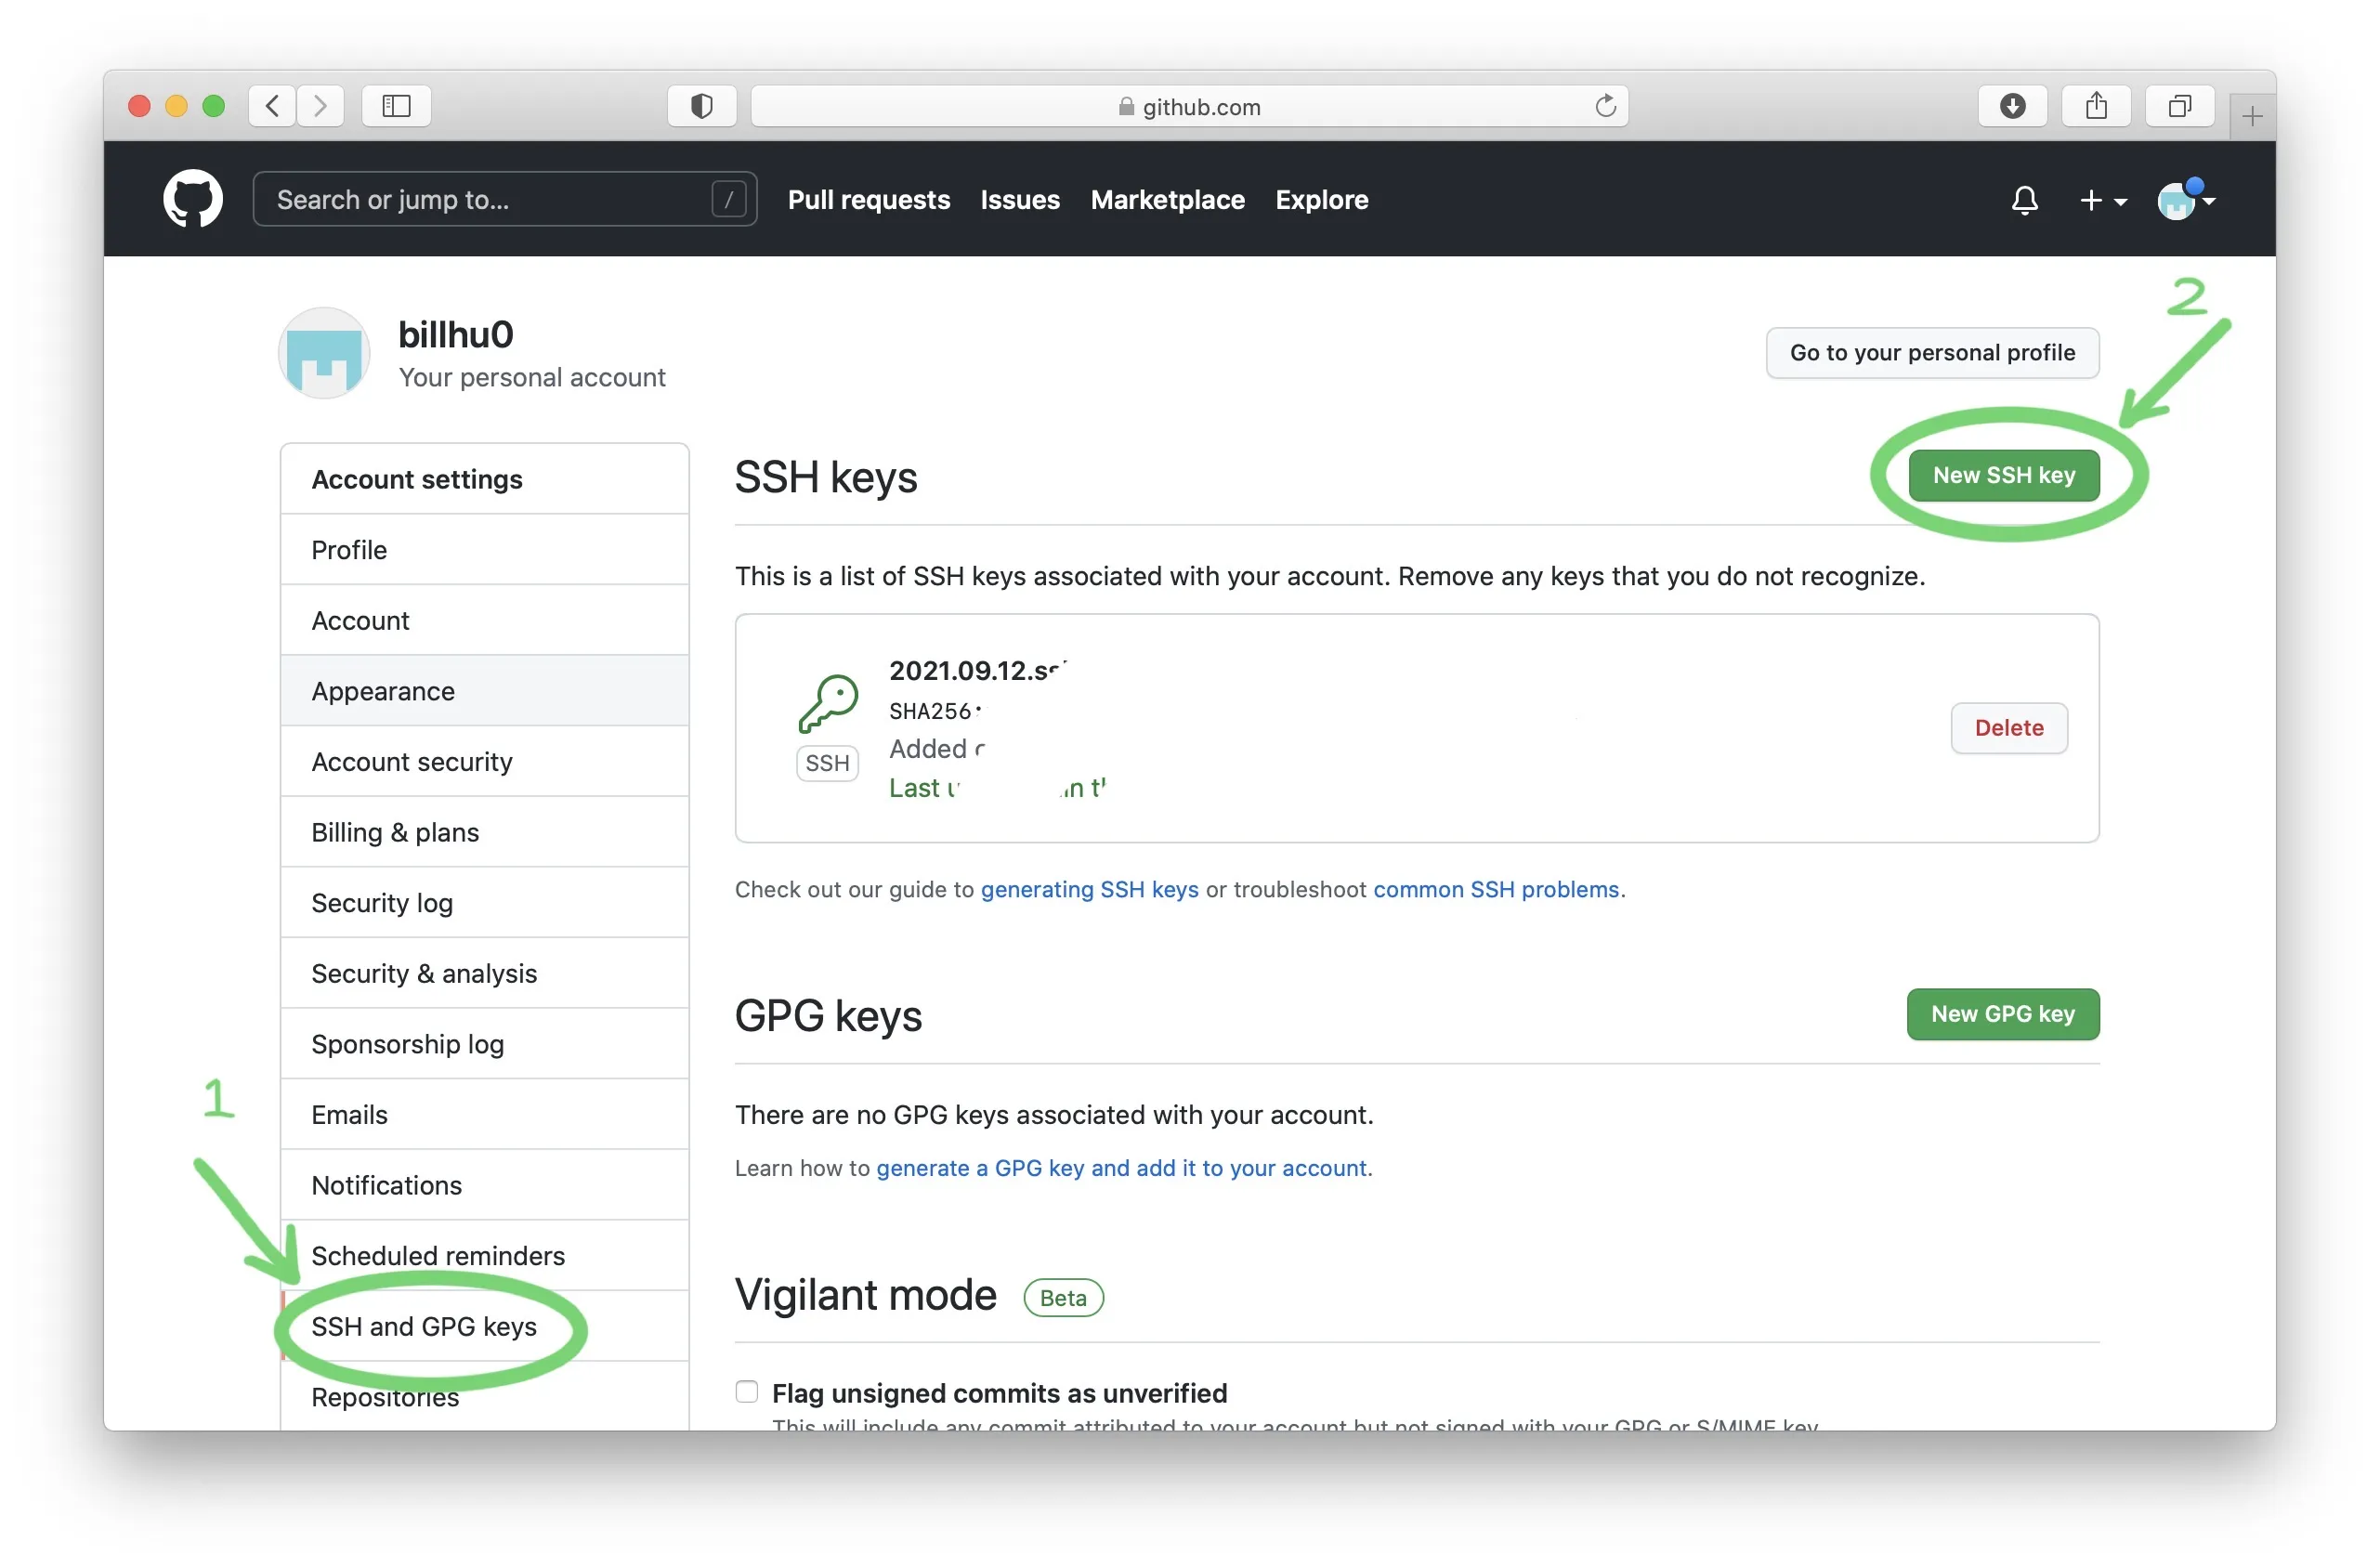The height and width of the screenshot is (1568, 2380).
Task: Click the Share icon in toolbar
Action: click(x=2095, y=106)
